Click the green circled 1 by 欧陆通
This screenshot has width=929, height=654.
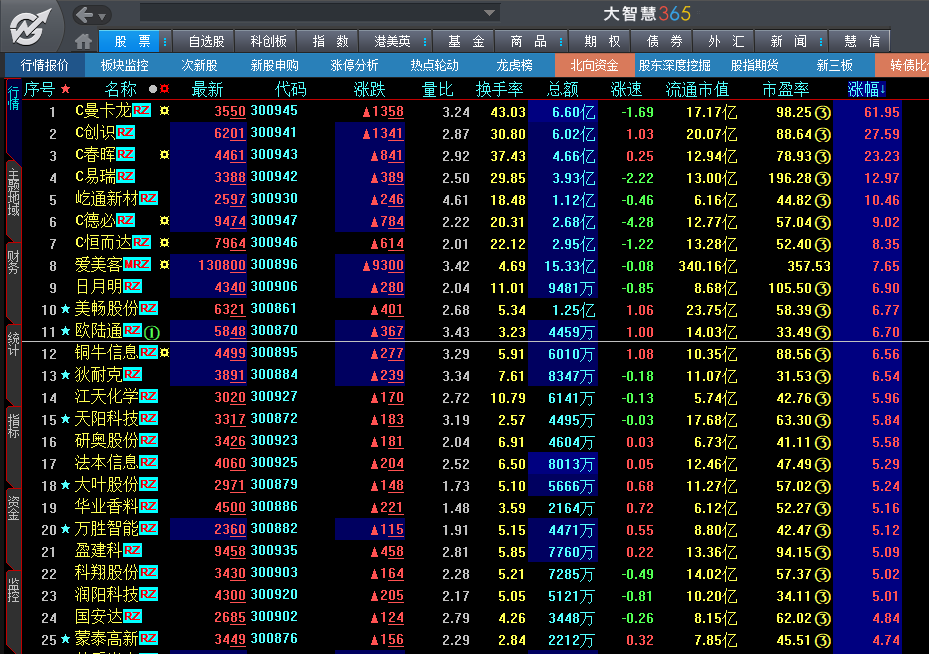click(152, 332)
